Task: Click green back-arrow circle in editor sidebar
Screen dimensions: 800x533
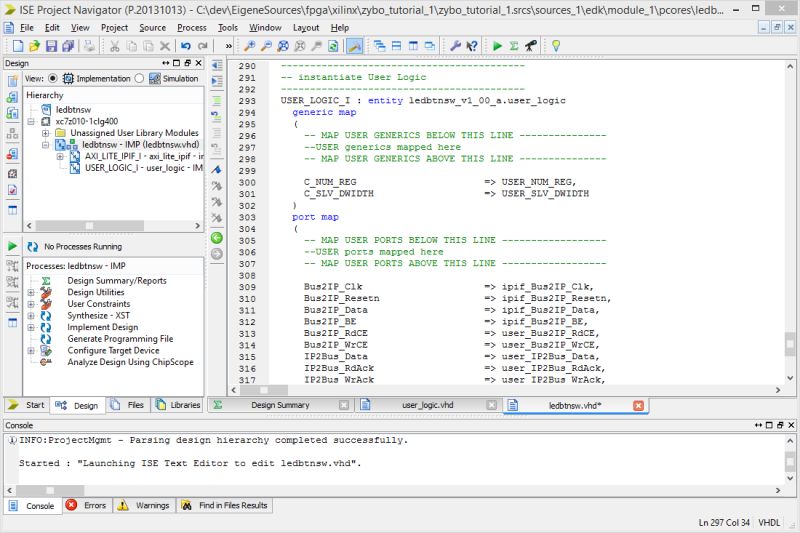Action: click(217, 238)
